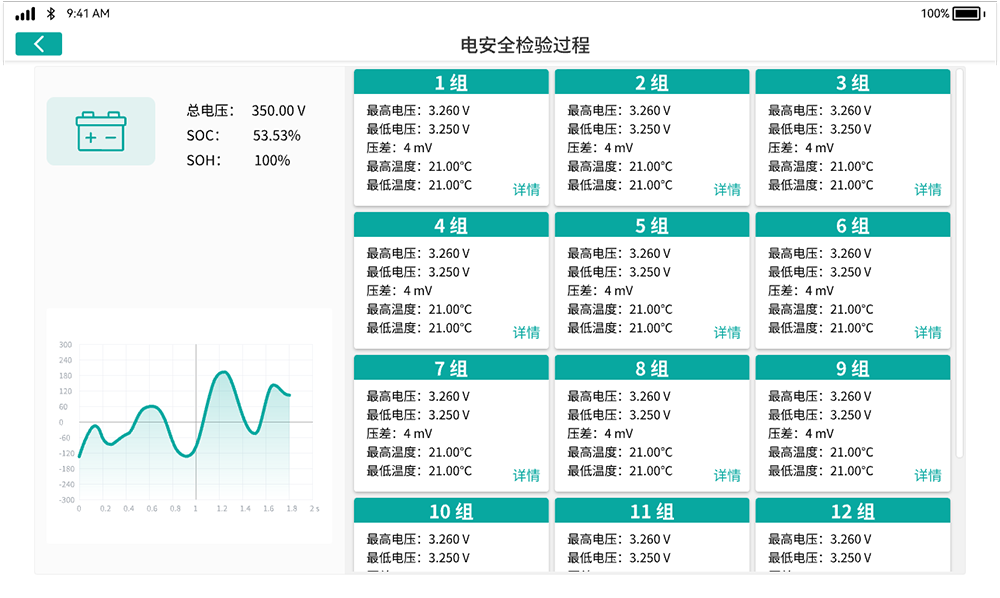
Task: Tap the 100% battery status indicator
Action: (953, 13)
